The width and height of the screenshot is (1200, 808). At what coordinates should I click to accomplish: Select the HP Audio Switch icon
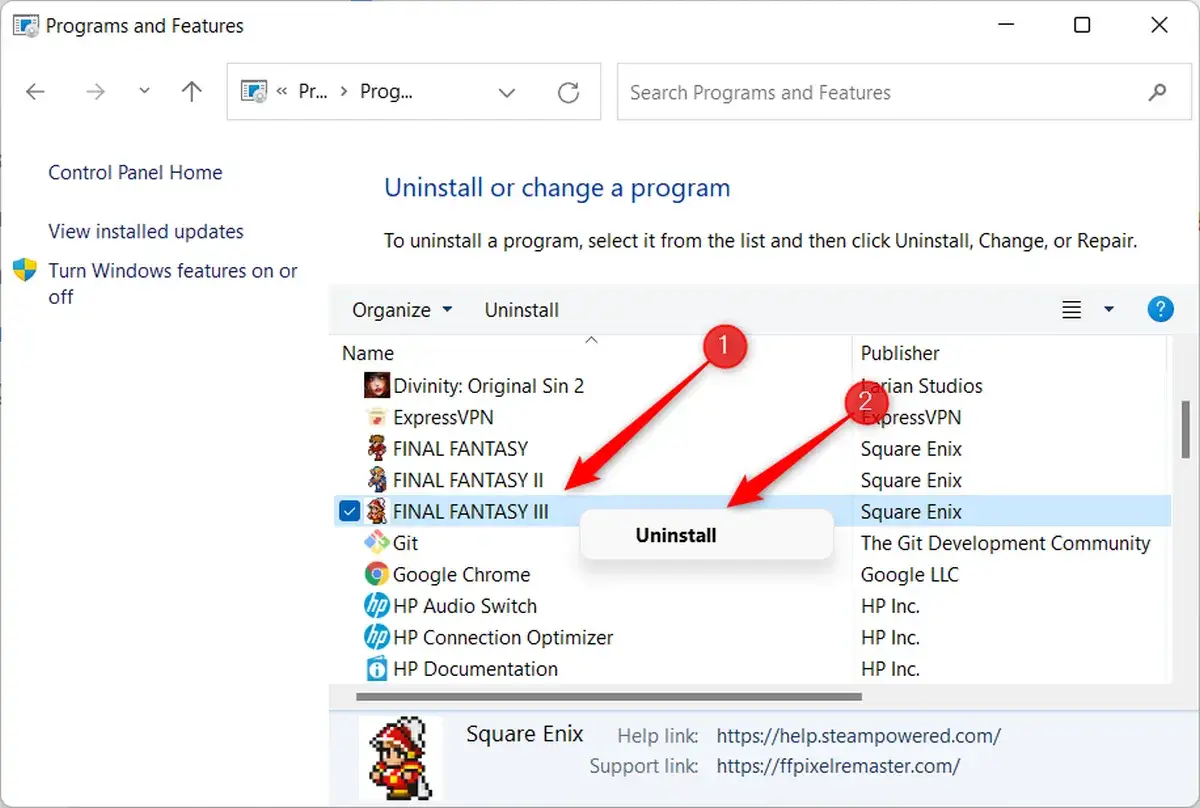377,606
